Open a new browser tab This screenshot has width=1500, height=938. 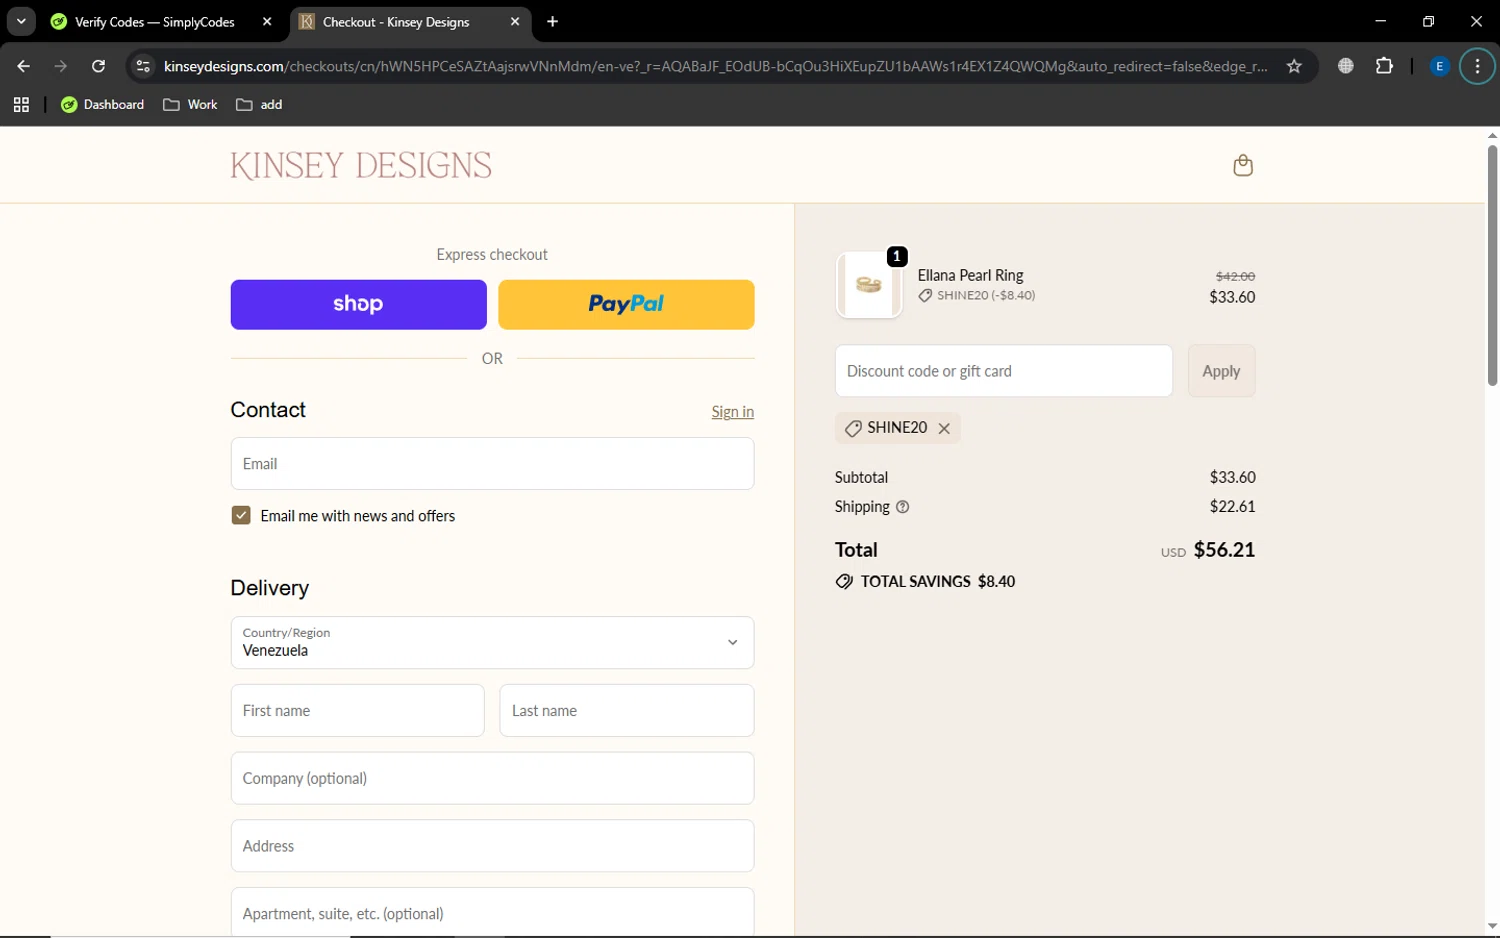552,21
